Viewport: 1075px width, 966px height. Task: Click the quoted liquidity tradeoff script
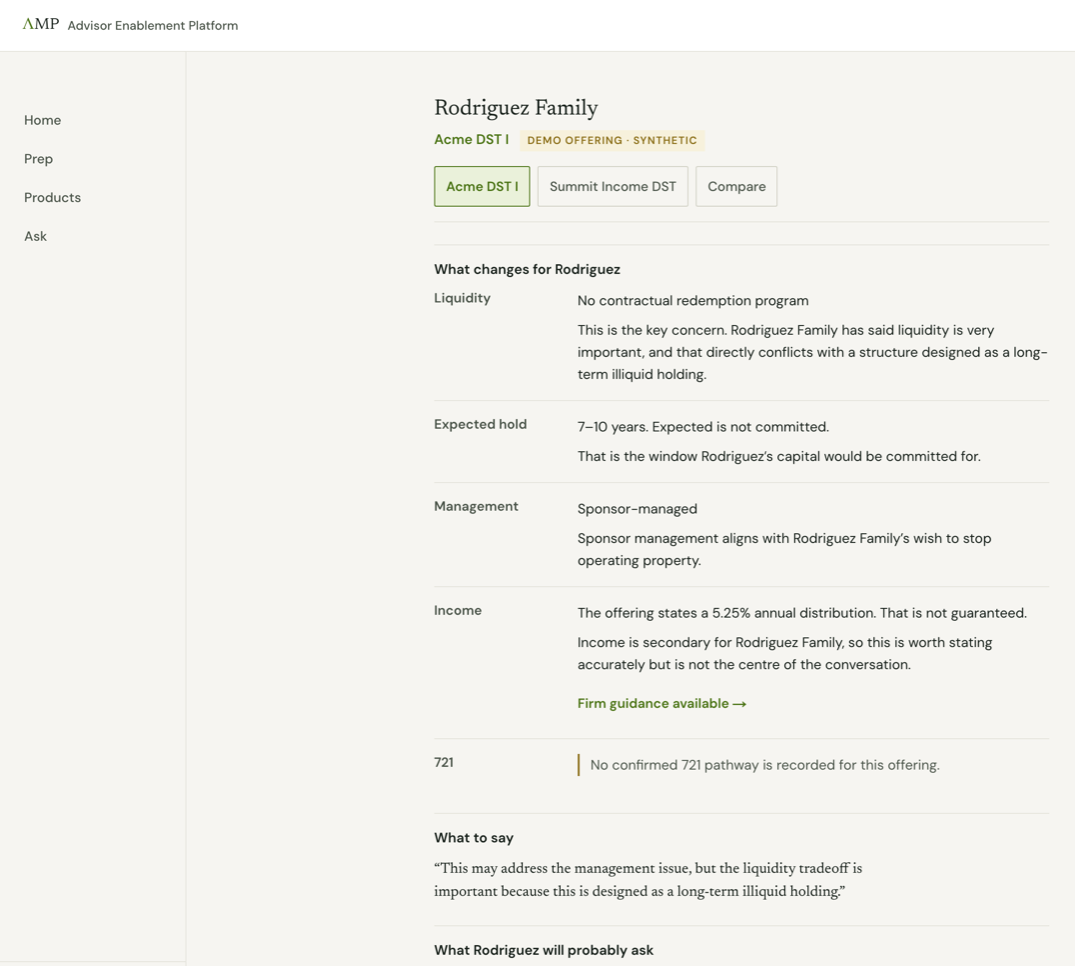pyautogui.click(x=648, y=880)
